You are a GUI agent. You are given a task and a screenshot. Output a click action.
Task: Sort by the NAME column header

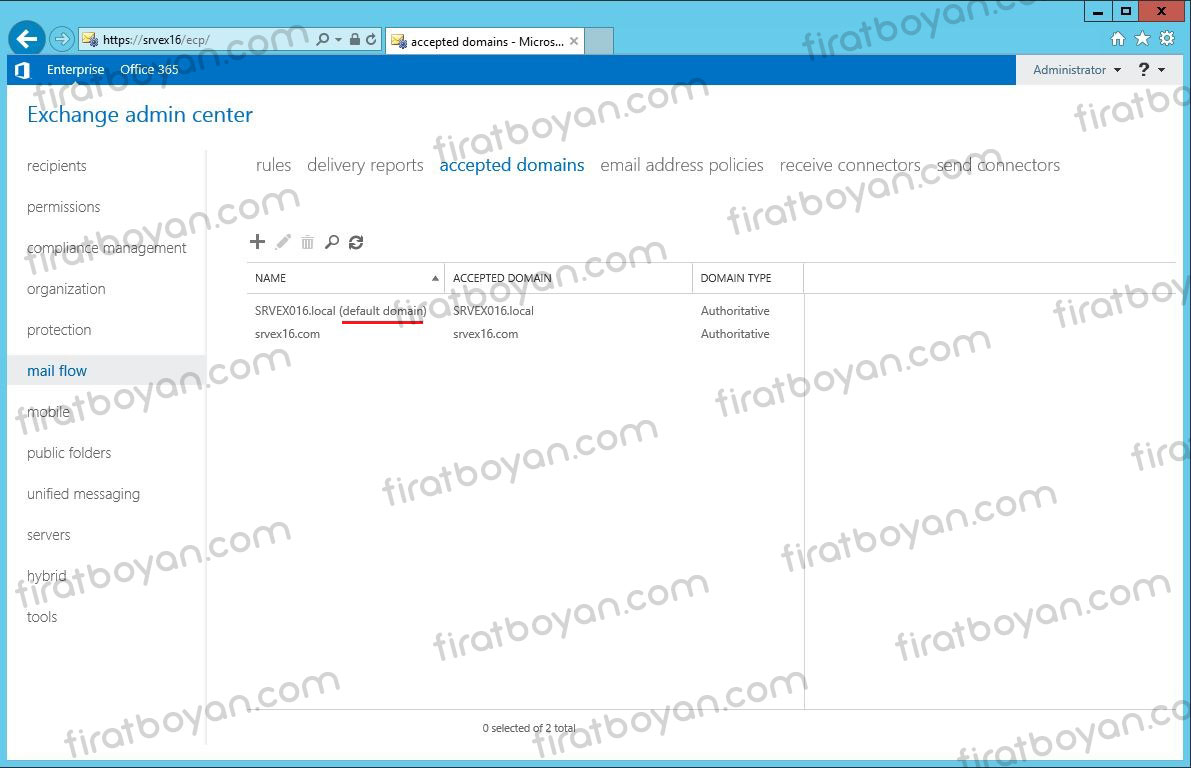(346, 278)
